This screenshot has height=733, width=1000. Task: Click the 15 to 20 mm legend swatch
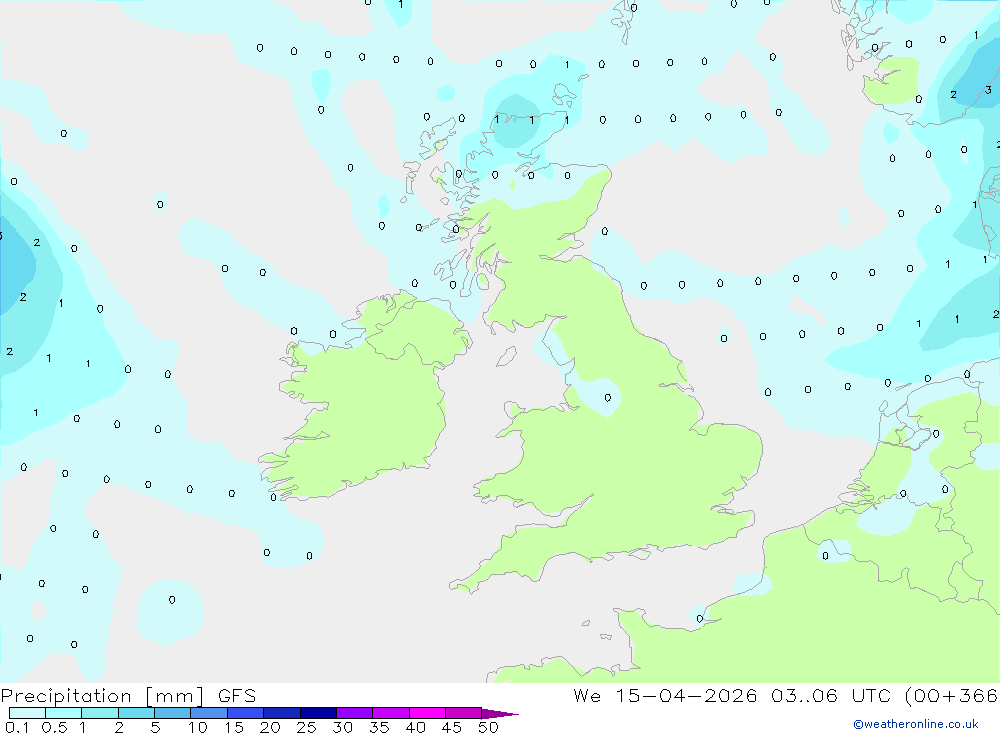click(x=246, y=713)
